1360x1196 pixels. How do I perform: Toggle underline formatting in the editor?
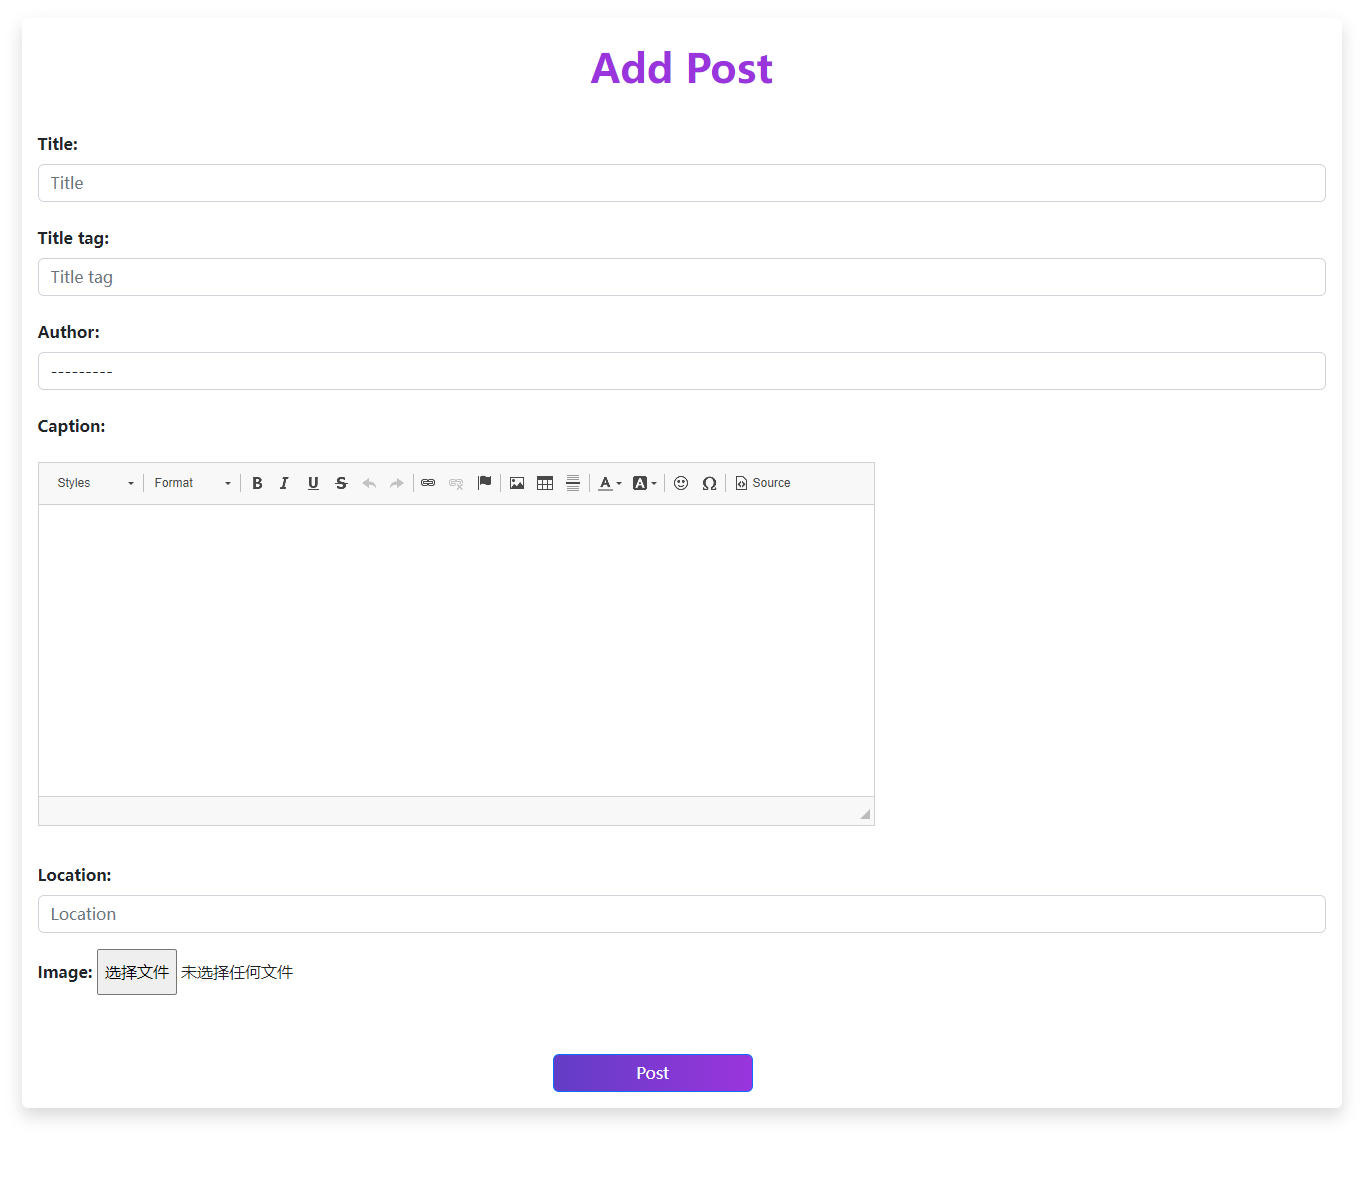[x=313, y=483]
